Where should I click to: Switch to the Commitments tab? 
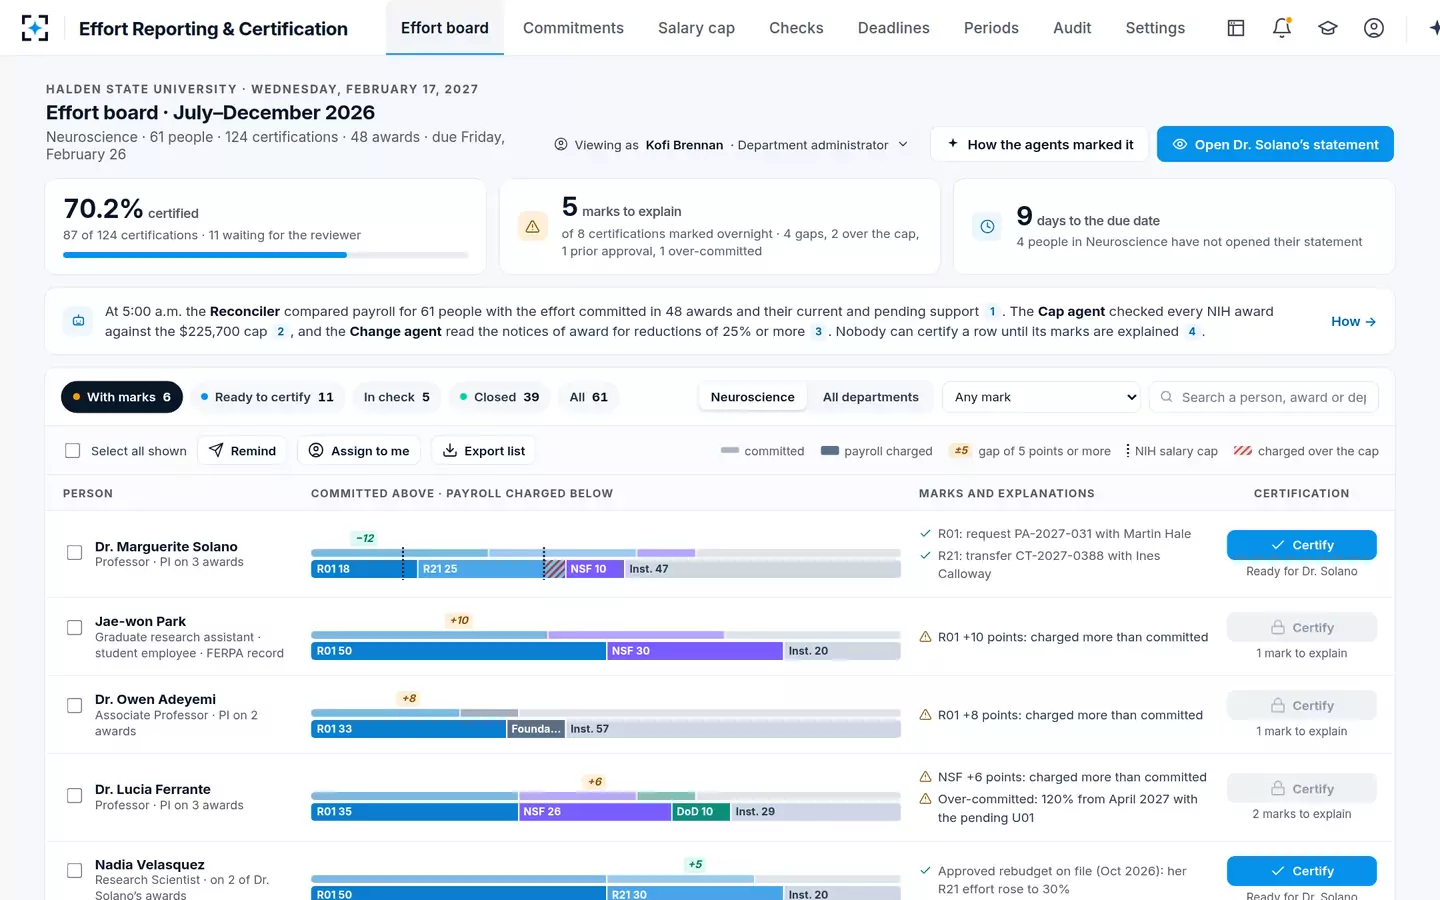coord(573,28)
